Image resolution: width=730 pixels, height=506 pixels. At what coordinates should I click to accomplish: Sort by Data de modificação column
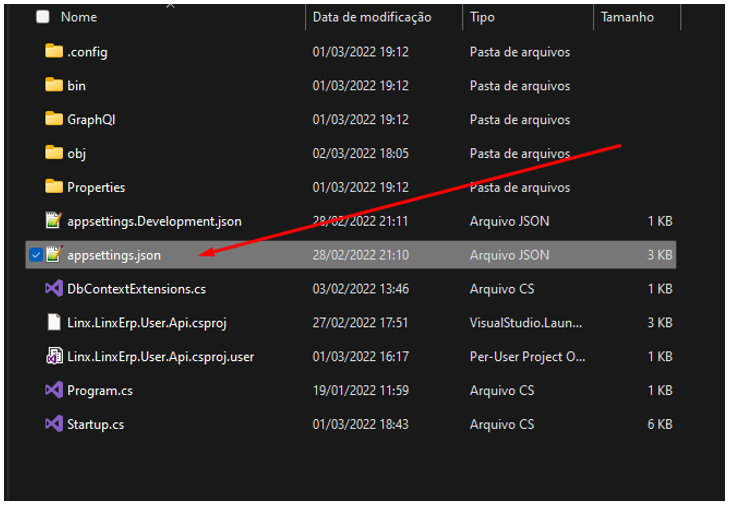coord(372,17)
